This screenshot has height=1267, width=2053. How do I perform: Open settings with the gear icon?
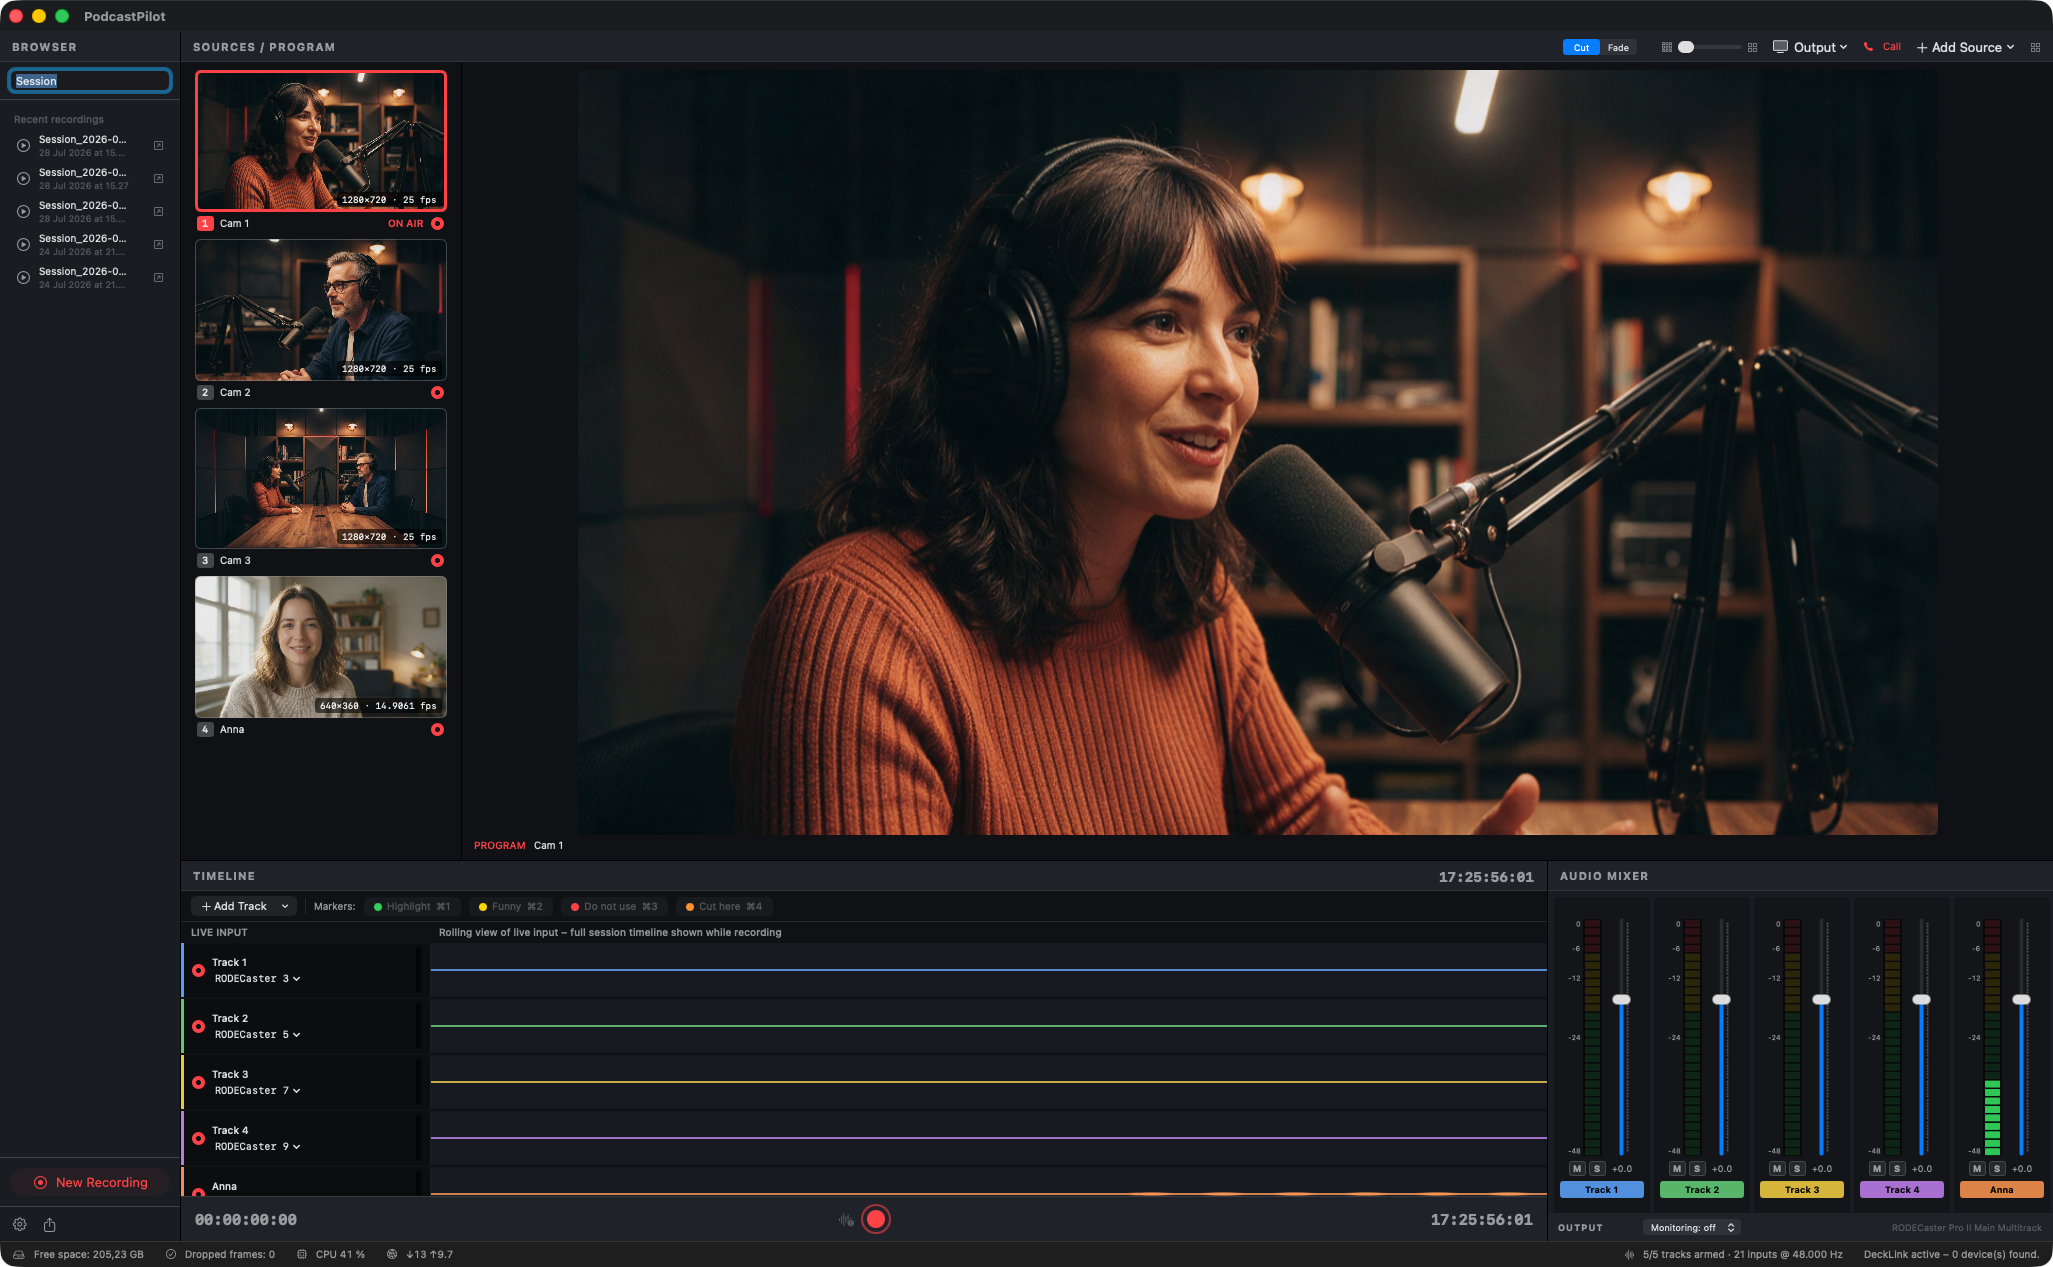click(19, 1225)
